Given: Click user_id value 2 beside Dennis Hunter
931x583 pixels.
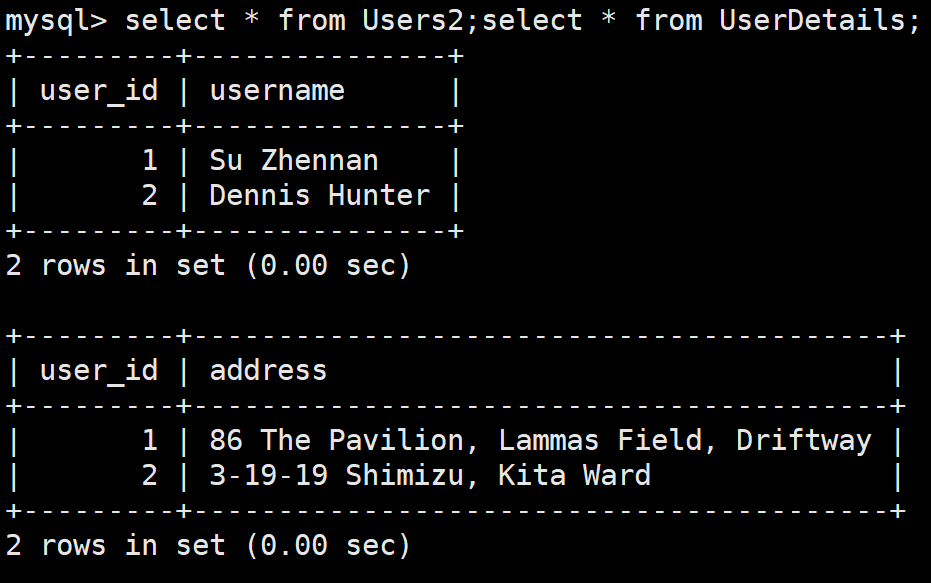Looking at the screenshot, I should pyautogui.click(x=149, y=196).
